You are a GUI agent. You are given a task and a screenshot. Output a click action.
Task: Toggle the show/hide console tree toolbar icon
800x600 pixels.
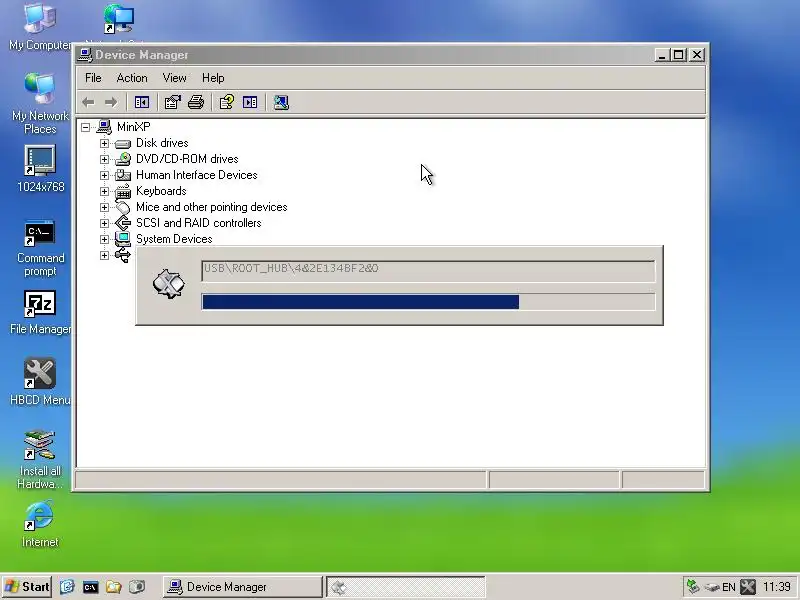[142, 103]
